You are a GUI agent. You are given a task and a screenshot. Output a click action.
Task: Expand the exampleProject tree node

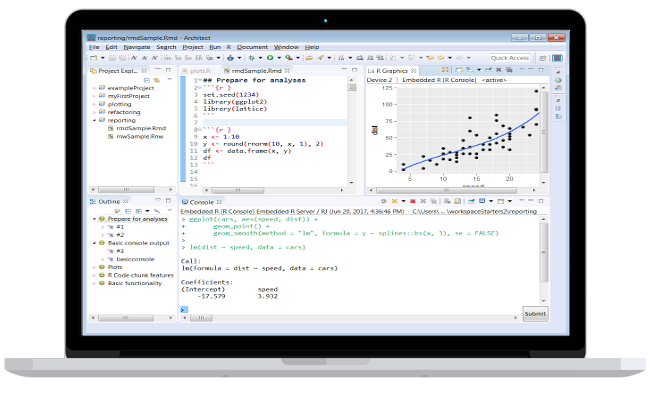94,88
